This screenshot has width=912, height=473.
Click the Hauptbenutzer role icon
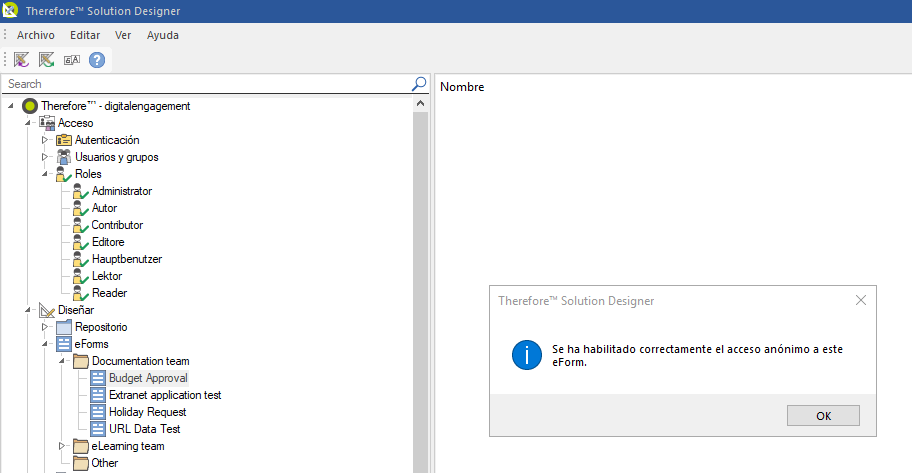(81, 259)
